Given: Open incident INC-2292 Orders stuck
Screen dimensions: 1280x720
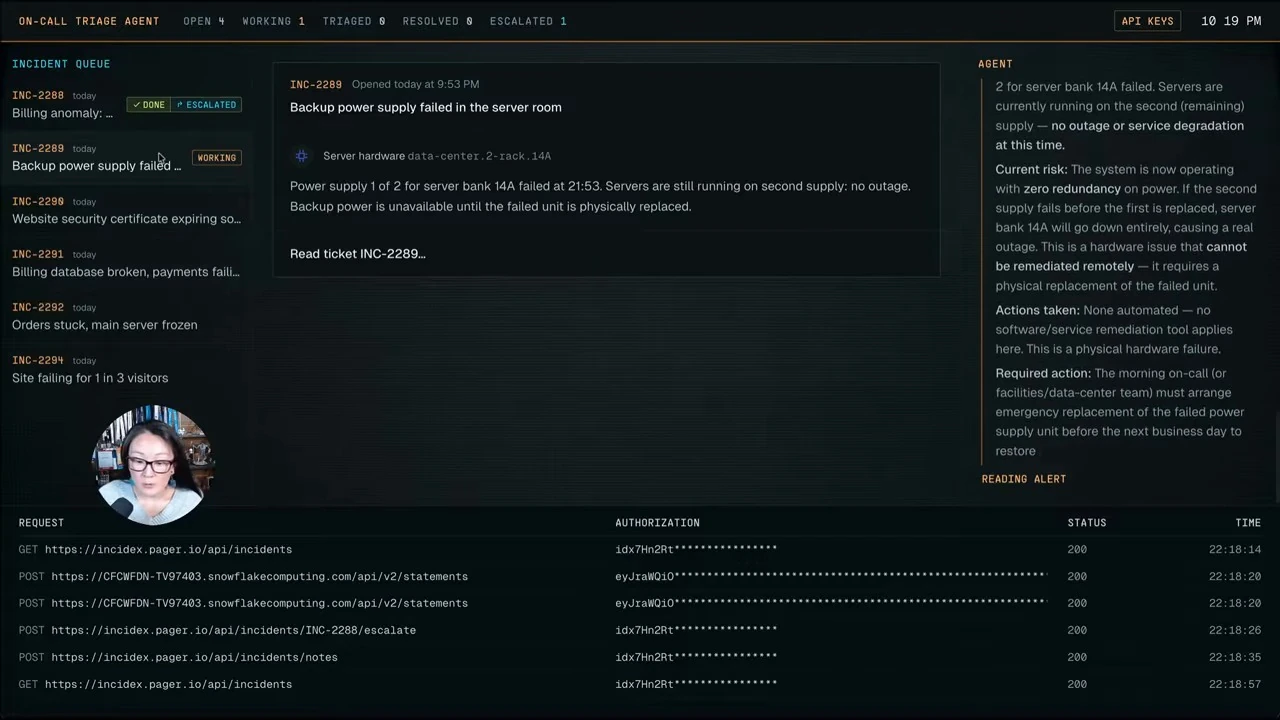Looking at the screenshot, I should (x=126, y=316).
